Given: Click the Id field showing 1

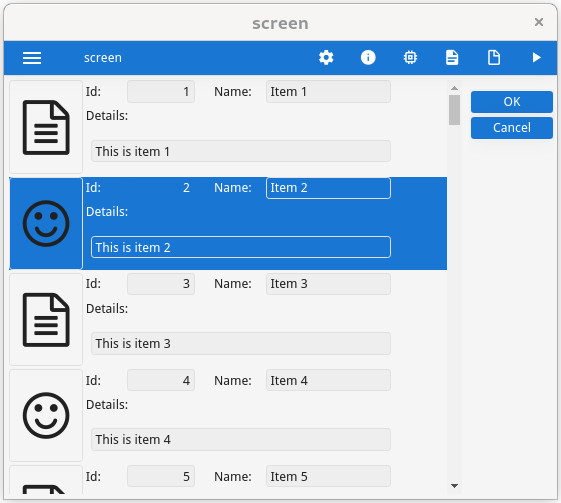Looking at the screenshot, I should pyautogui.click(x=161, y=92).
